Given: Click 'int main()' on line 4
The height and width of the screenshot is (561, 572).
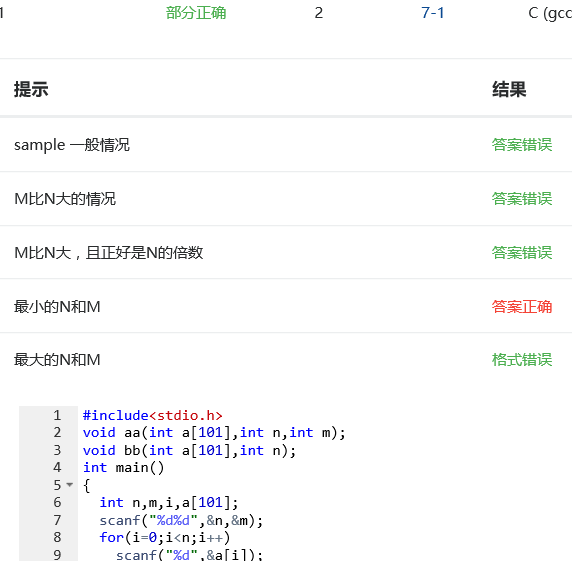Looking at the screenshot, I should (124, 468).
